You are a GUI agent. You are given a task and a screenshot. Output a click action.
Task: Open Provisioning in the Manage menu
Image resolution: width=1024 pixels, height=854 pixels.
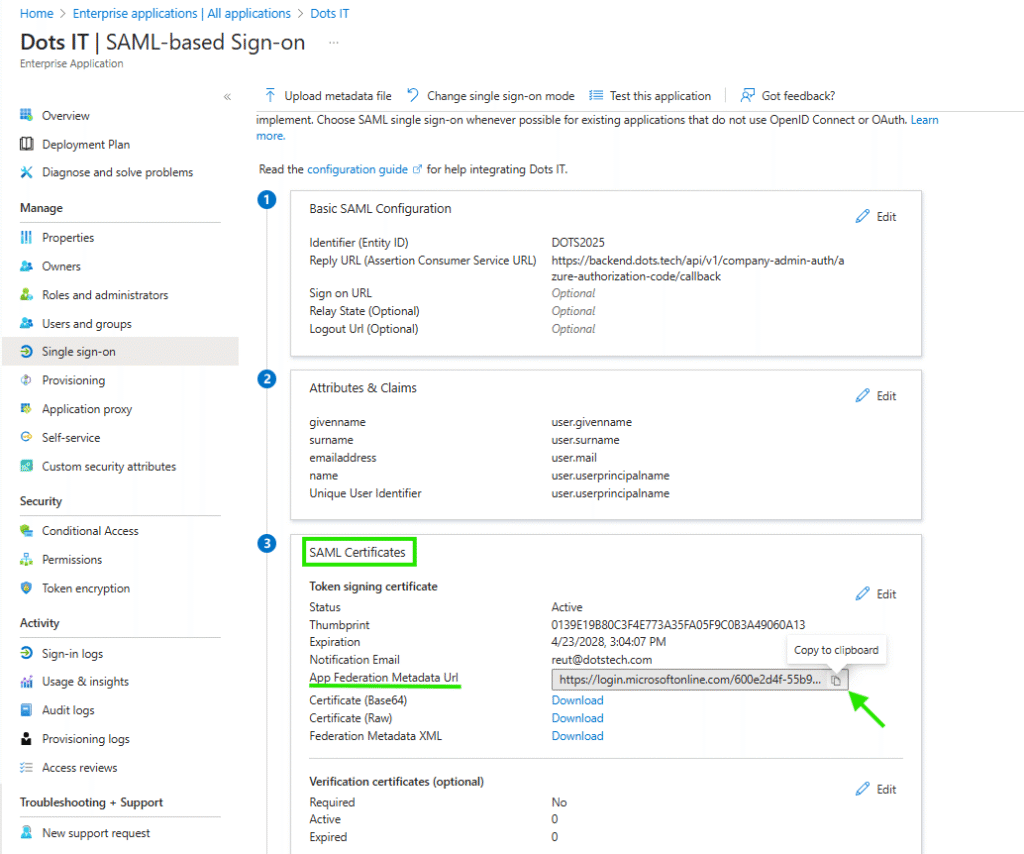click(x=73, y=381)
